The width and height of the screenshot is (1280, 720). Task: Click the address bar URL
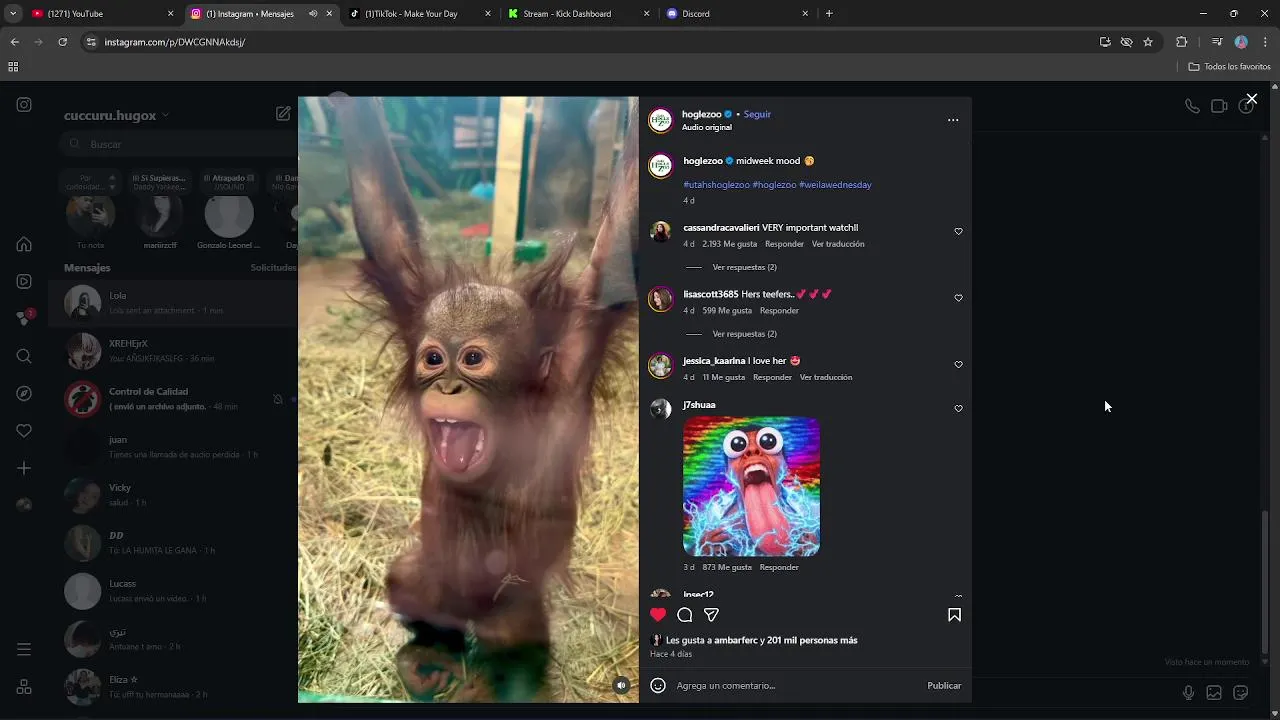(175, 42)
